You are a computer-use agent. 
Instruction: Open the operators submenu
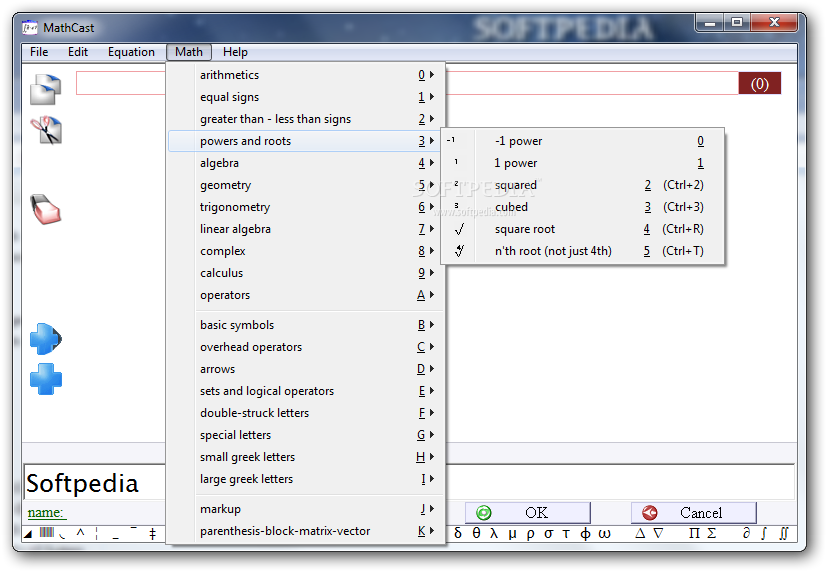coord(306,295)
